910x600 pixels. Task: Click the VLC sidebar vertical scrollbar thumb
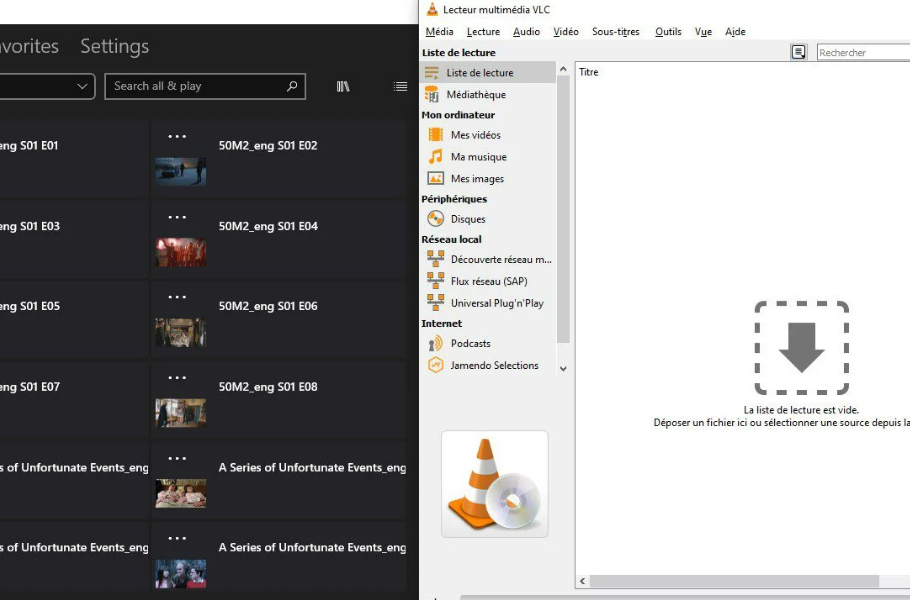(x=563, y=209)
